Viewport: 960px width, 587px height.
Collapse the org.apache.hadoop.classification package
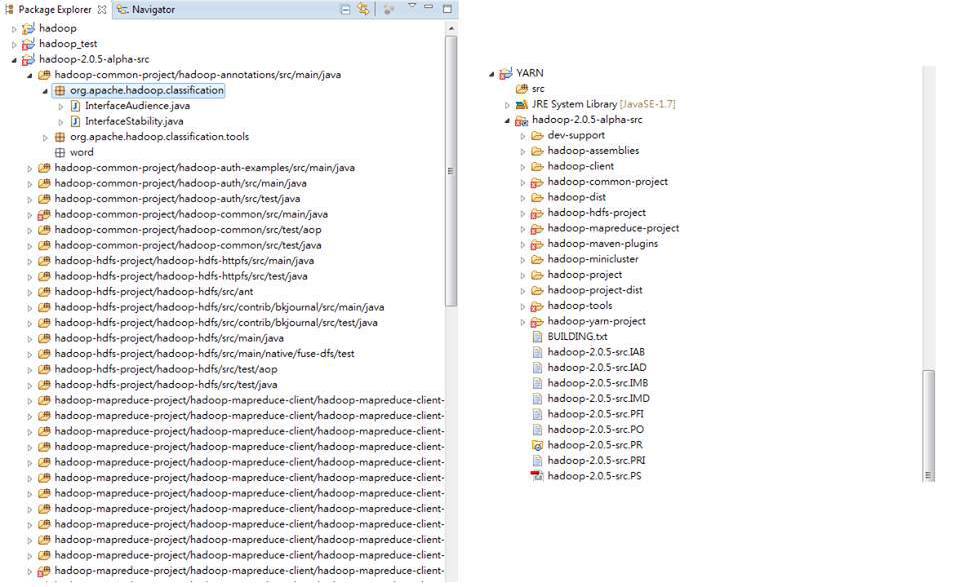click(x=45, y=91)
